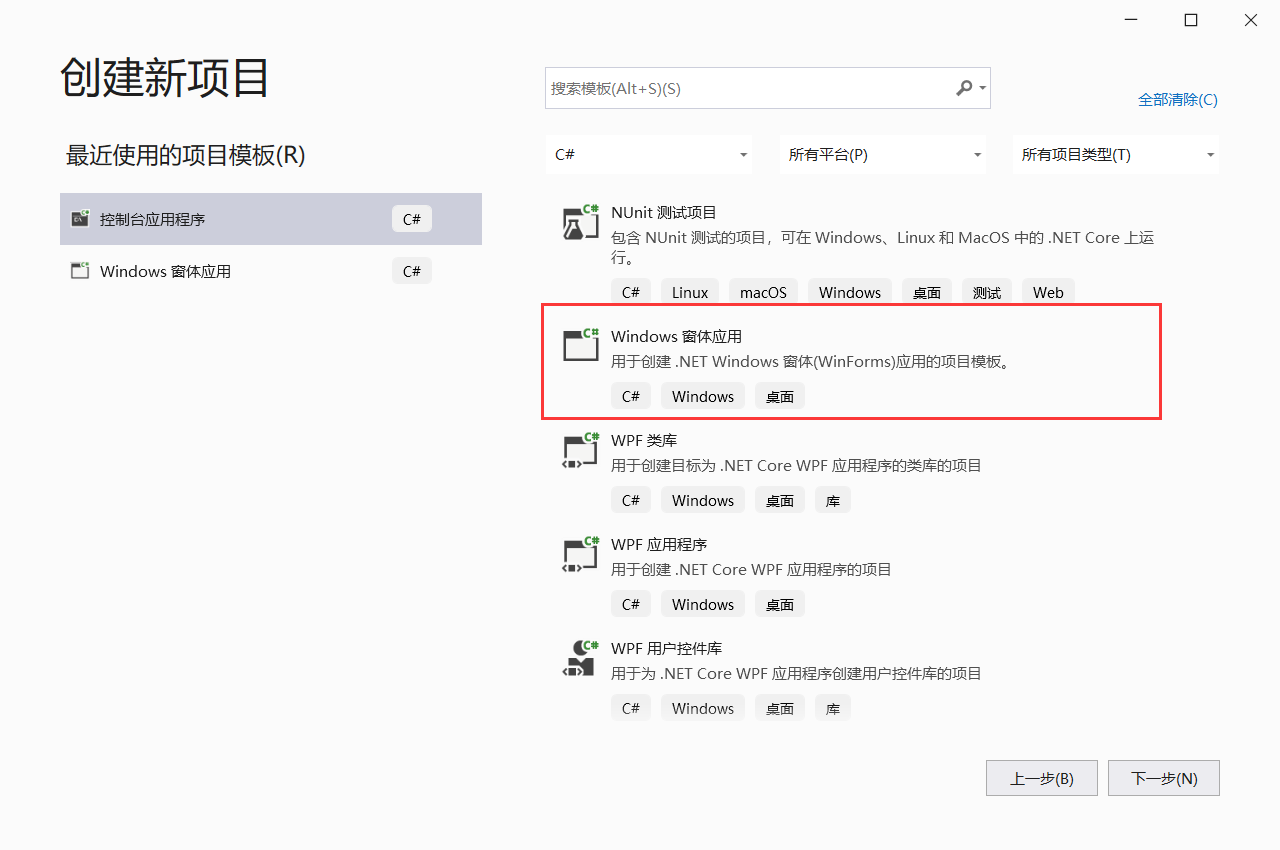Open the 所有平台(P) dropdown
This screenshot has width=1280, height=850.
point(882,154)
